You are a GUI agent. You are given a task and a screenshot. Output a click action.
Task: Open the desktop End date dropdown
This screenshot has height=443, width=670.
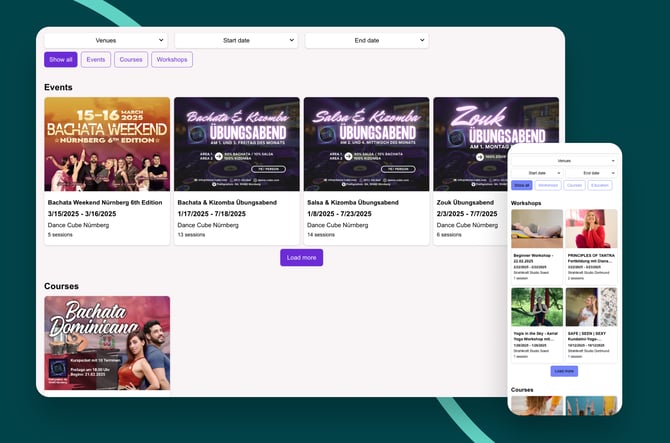coord(366,40)
